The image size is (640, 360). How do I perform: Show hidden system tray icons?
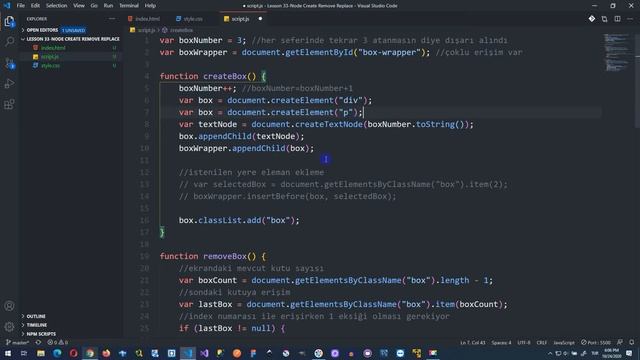click(x=550, y=353)
